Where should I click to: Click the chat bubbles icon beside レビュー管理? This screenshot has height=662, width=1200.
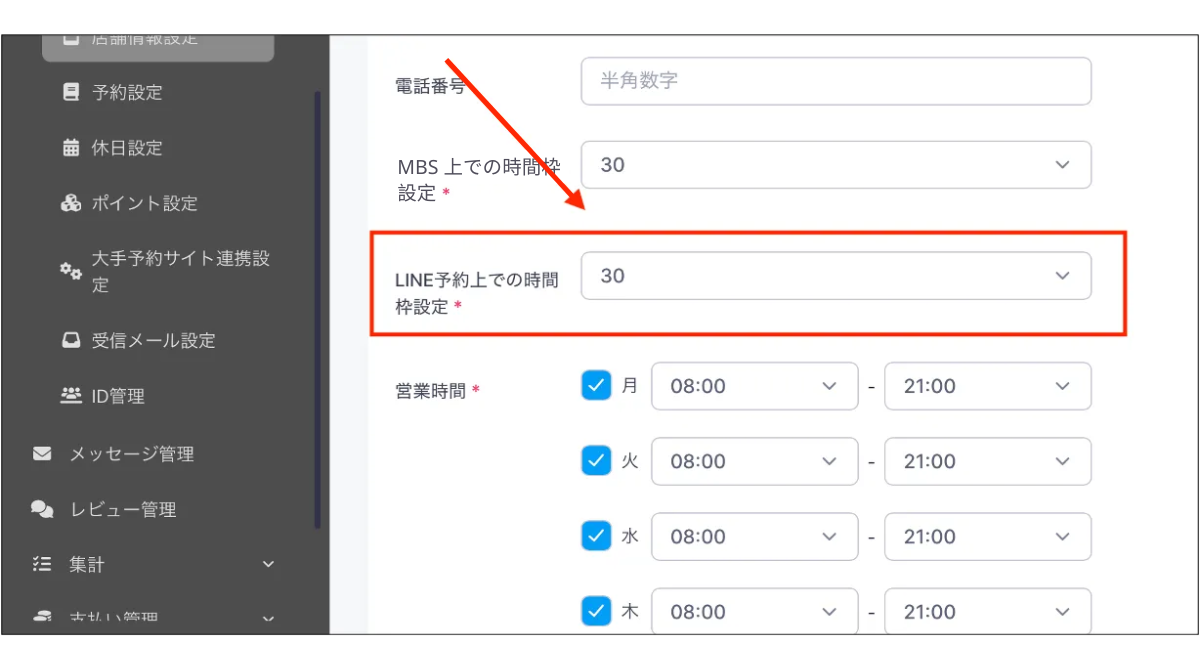pyautogui.click(x=42, y=510)
